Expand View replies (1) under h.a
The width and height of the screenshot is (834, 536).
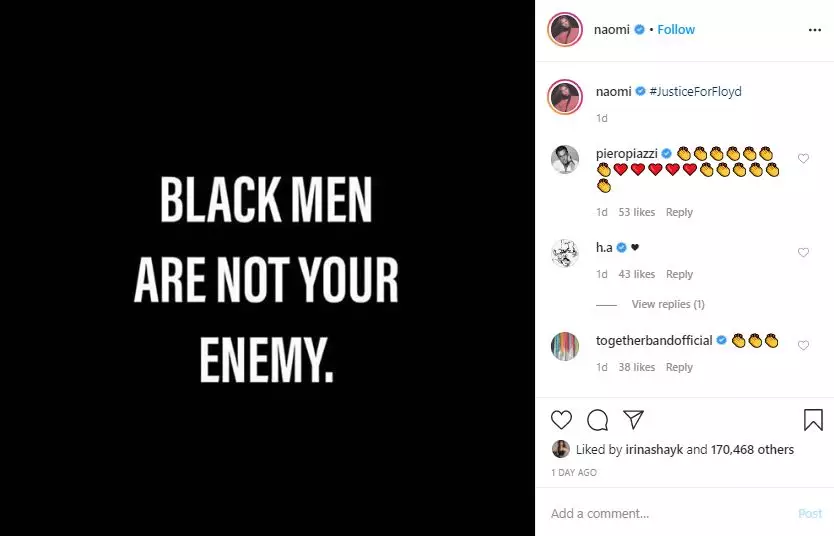coord(668,304)
